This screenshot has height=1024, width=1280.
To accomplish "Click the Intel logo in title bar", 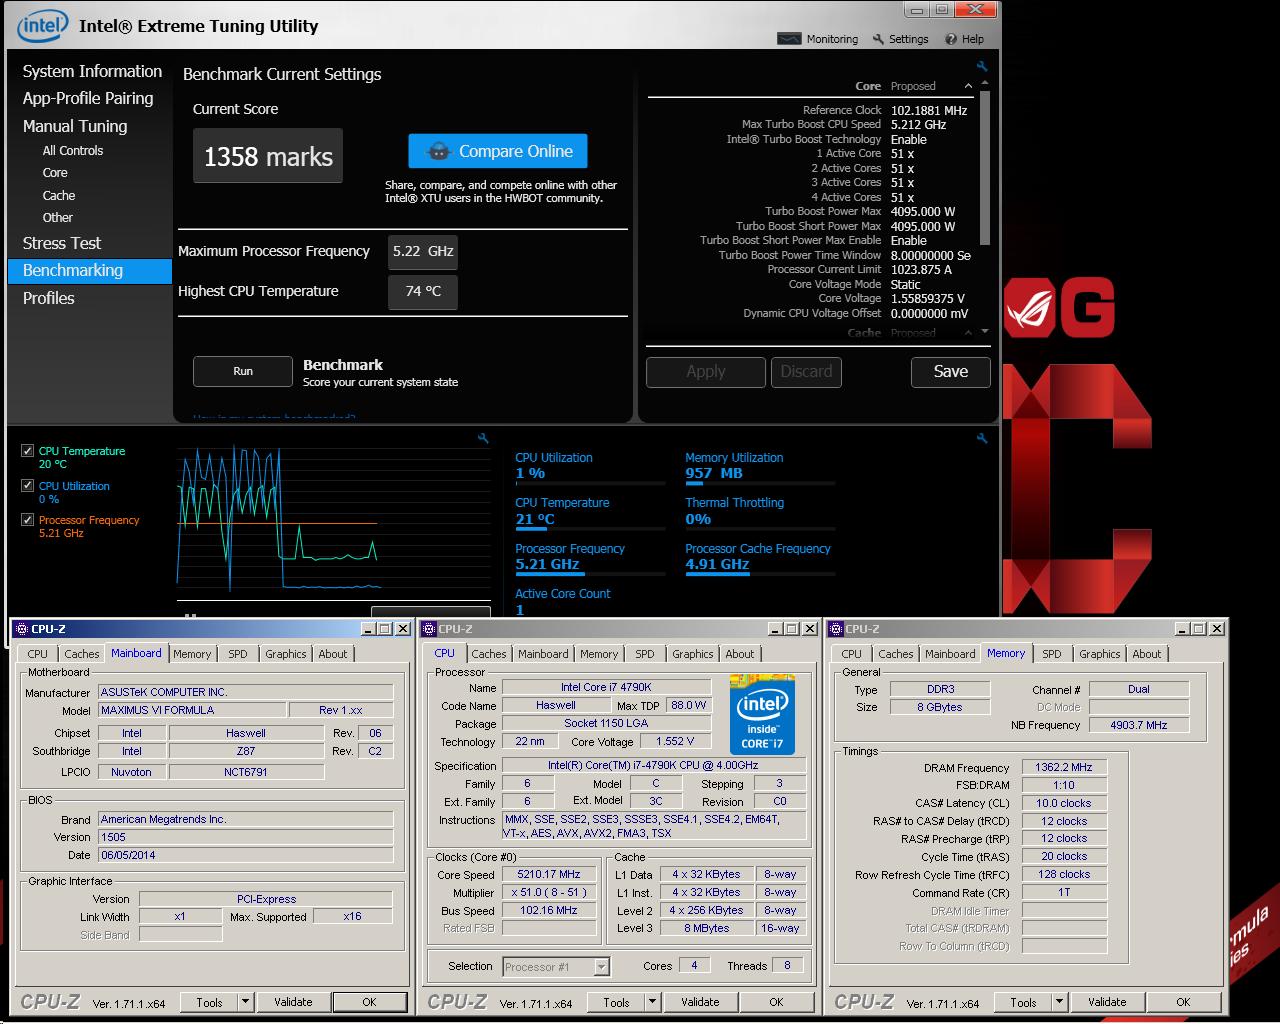I will (x=43, y=26).
